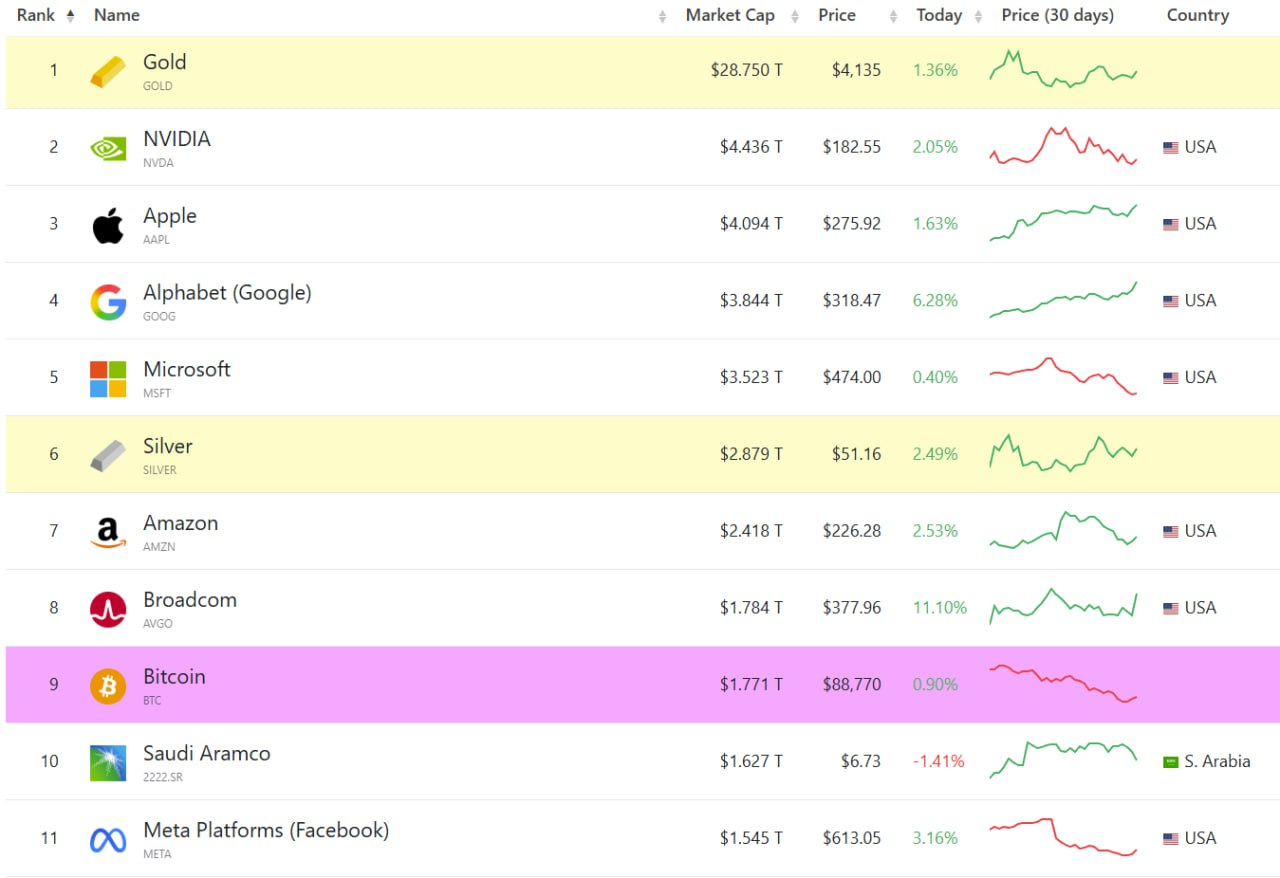
Task: Open the Silver asset link
Action: click(168, 446)
